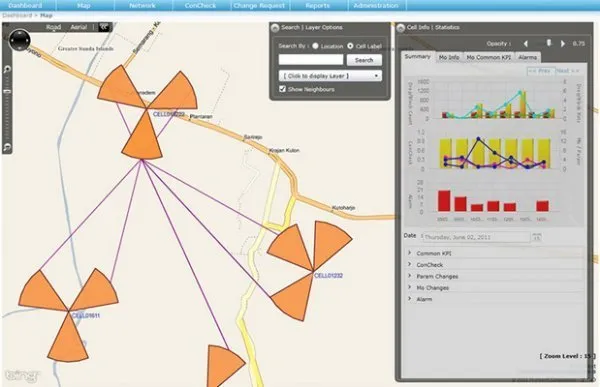Switch the map to Aerial view
Viewport: 600px width, 387px height.
[x=78, y=27]
